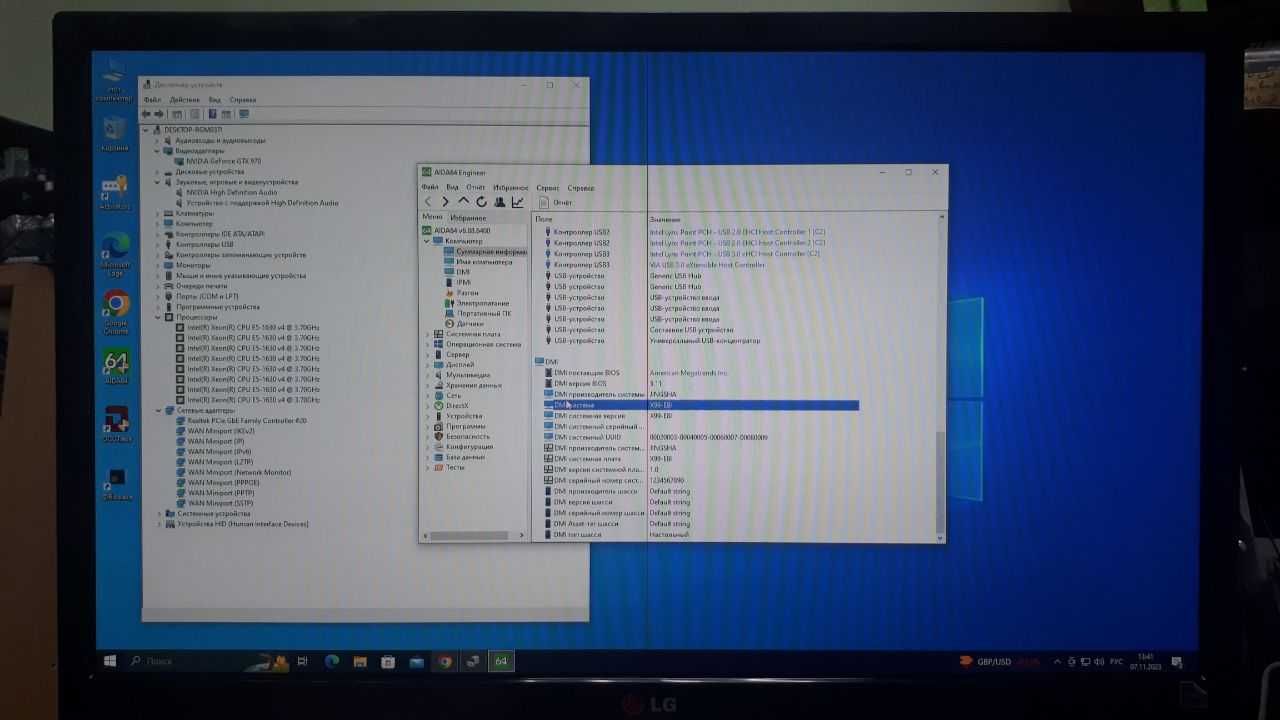The width and height of the screenshot is (1280, 720).
Task: Switch to Избранное tab in AIDA64 sidebar
Action: pos(468,217)
